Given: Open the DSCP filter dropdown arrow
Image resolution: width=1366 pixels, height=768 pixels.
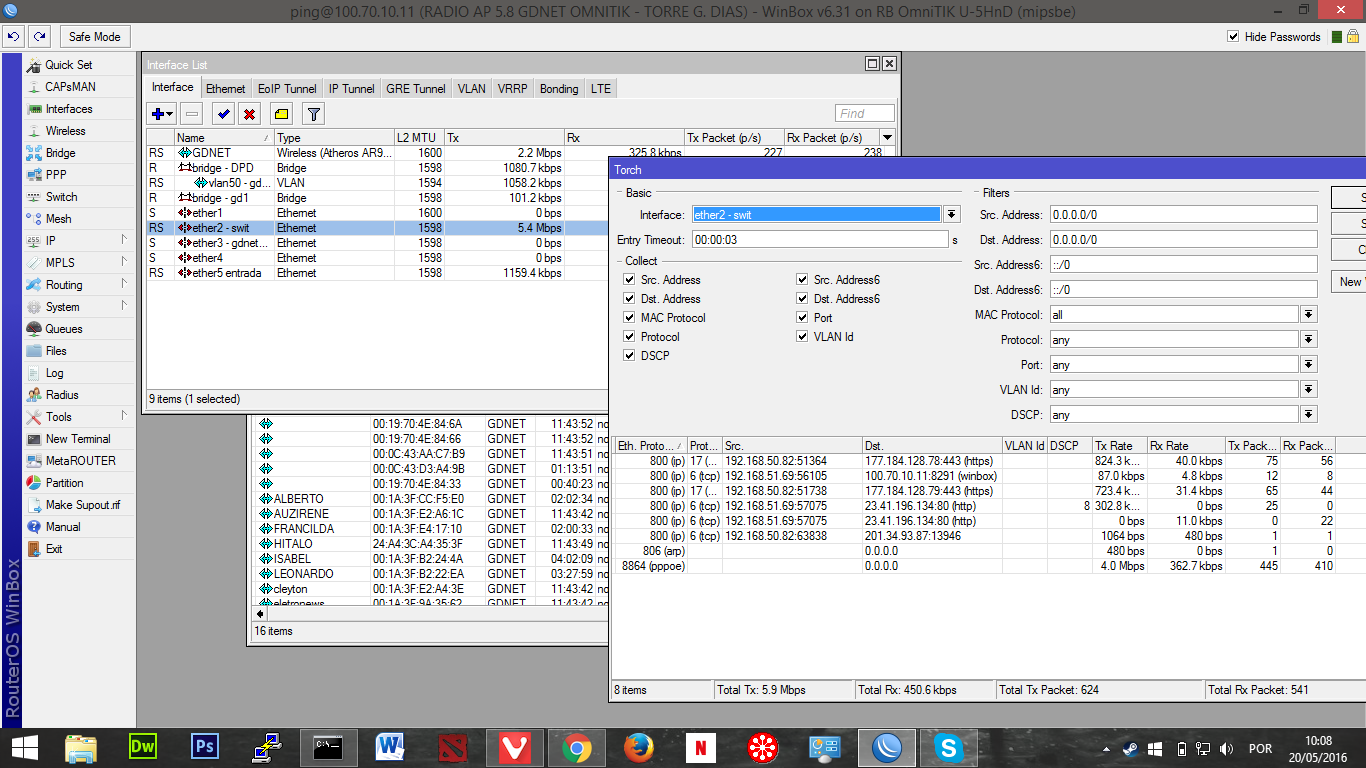Looking at the screenshot, I should [x=1309, y=415].
